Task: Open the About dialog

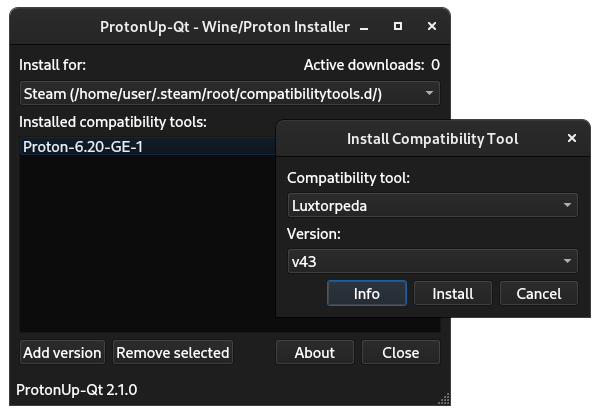Action: 314,352
